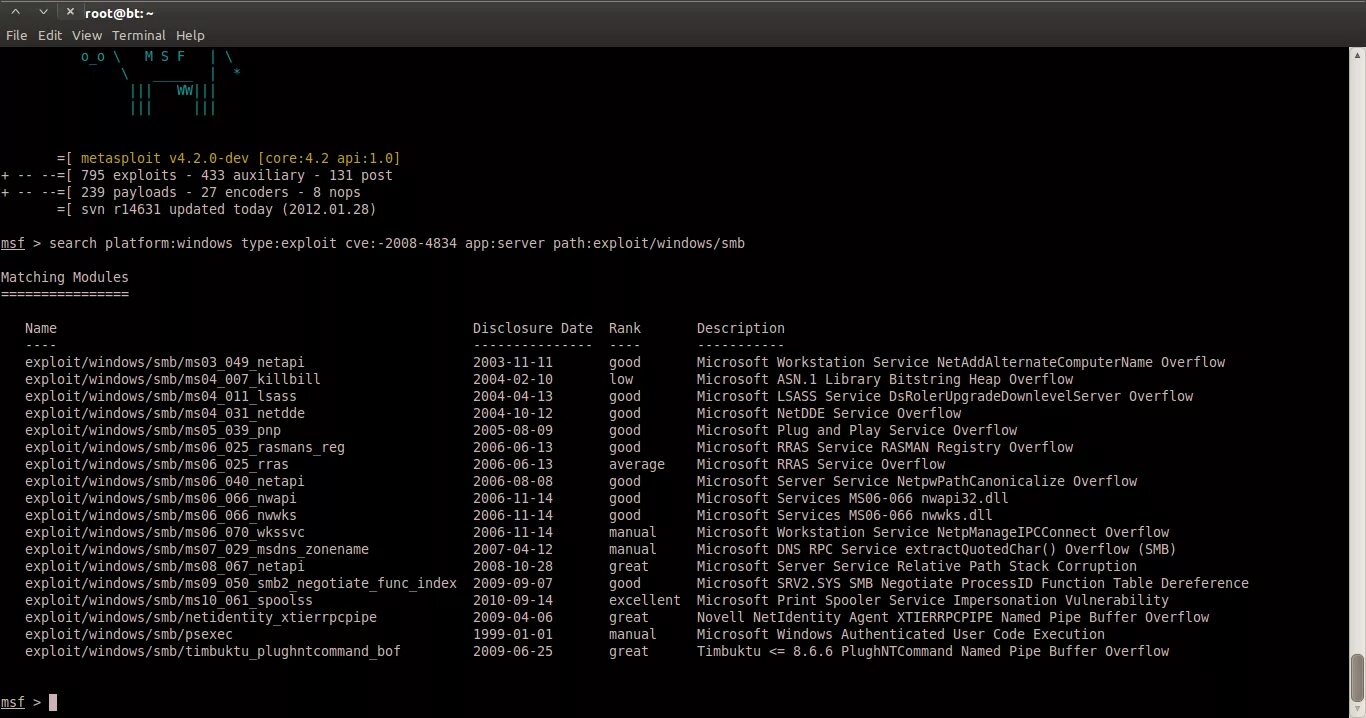Select exploit/windows/smb/timbuktu_plughntcommand_bof module name
Viewport: 1366px width, 718px height.
point(213,651)
